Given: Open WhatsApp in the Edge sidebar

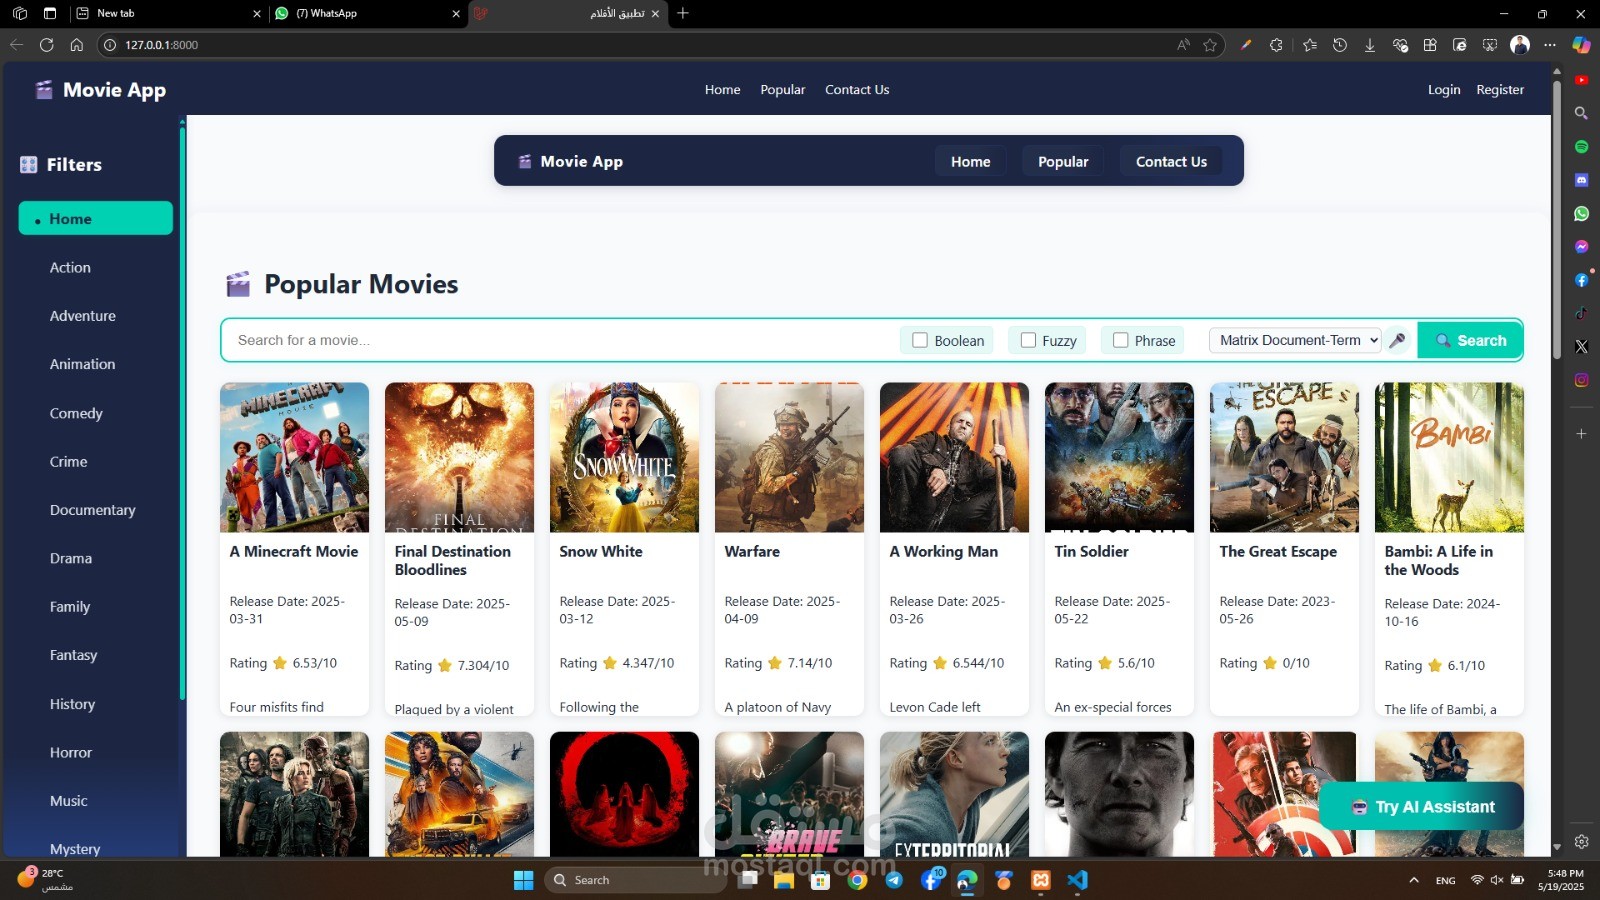Looking at the screenshot, I should point(1581,214).
